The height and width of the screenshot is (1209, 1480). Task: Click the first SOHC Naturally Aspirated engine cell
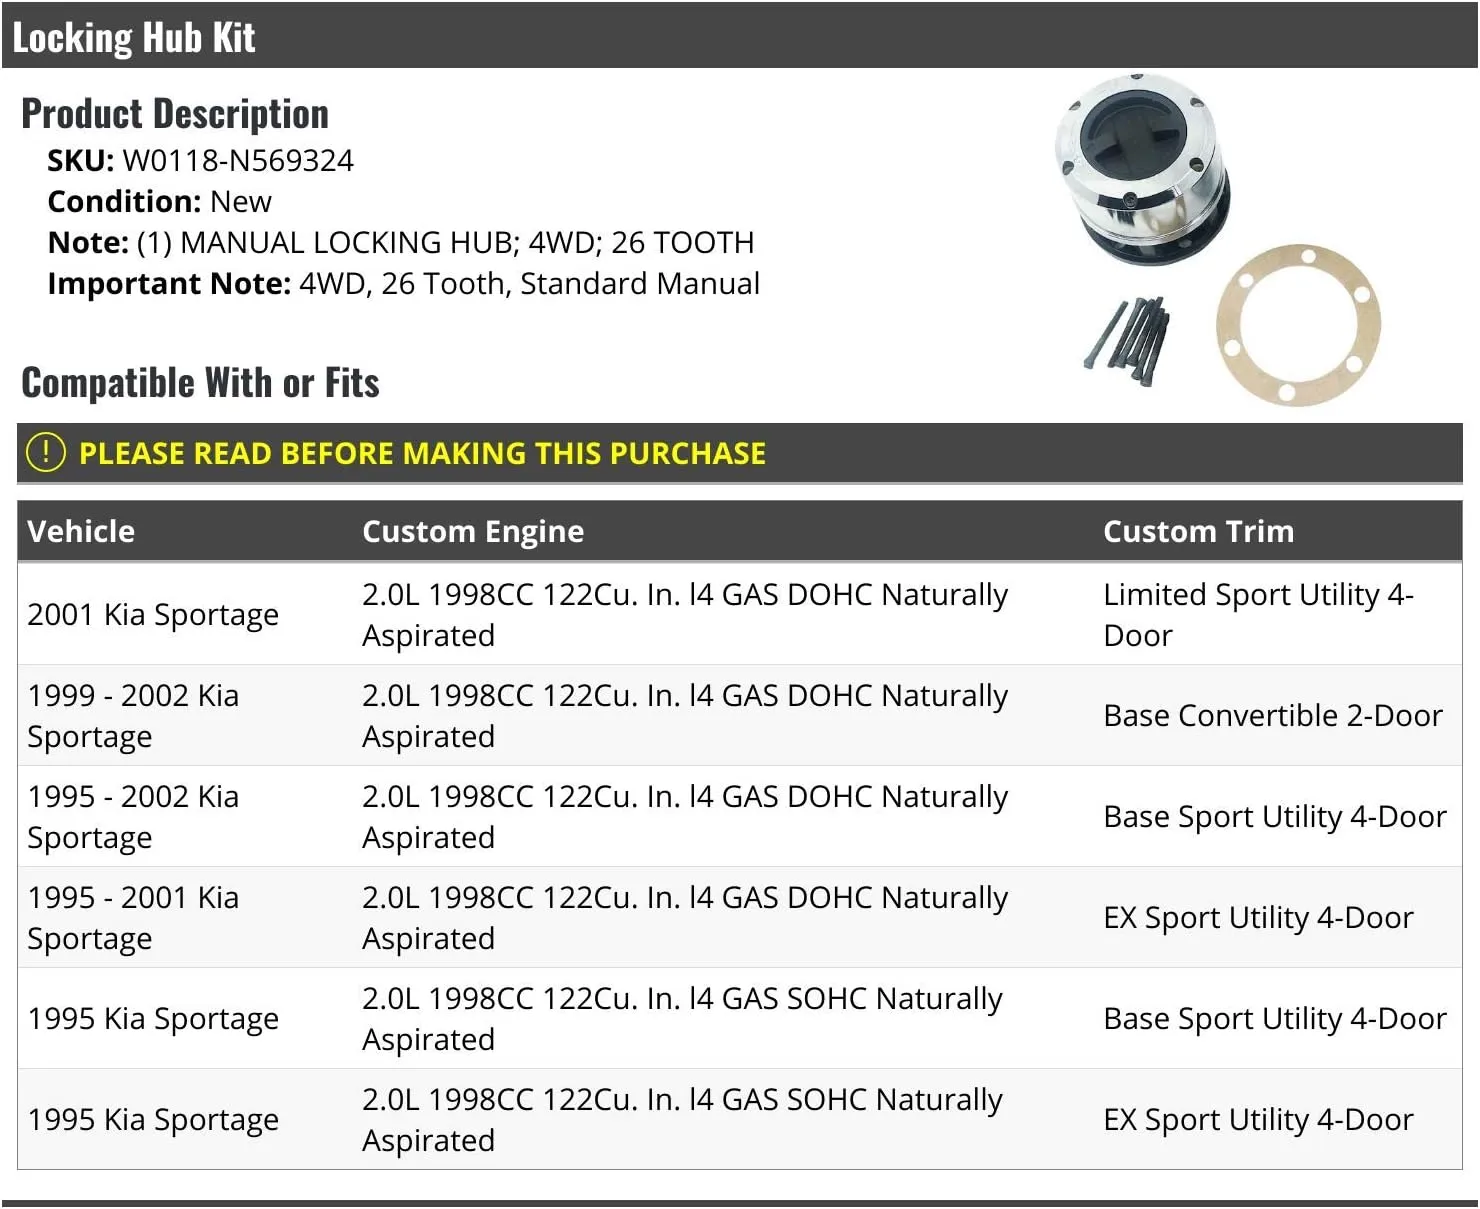tap(682, 1018)
